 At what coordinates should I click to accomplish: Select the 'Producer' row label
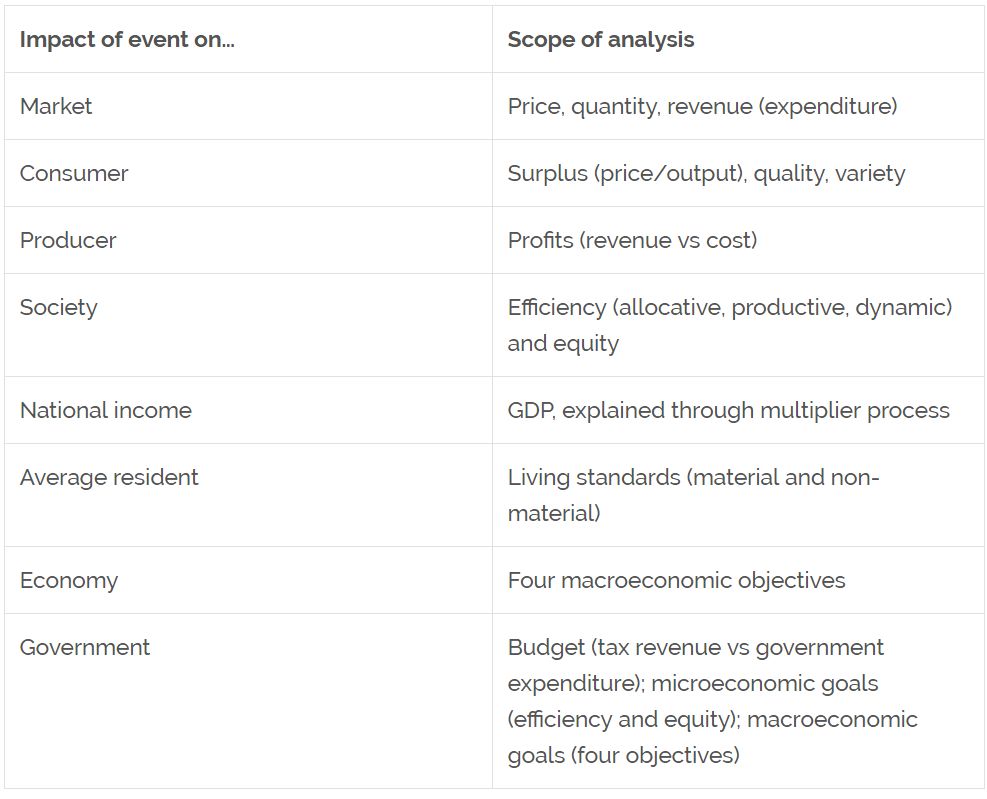(68, 241)
